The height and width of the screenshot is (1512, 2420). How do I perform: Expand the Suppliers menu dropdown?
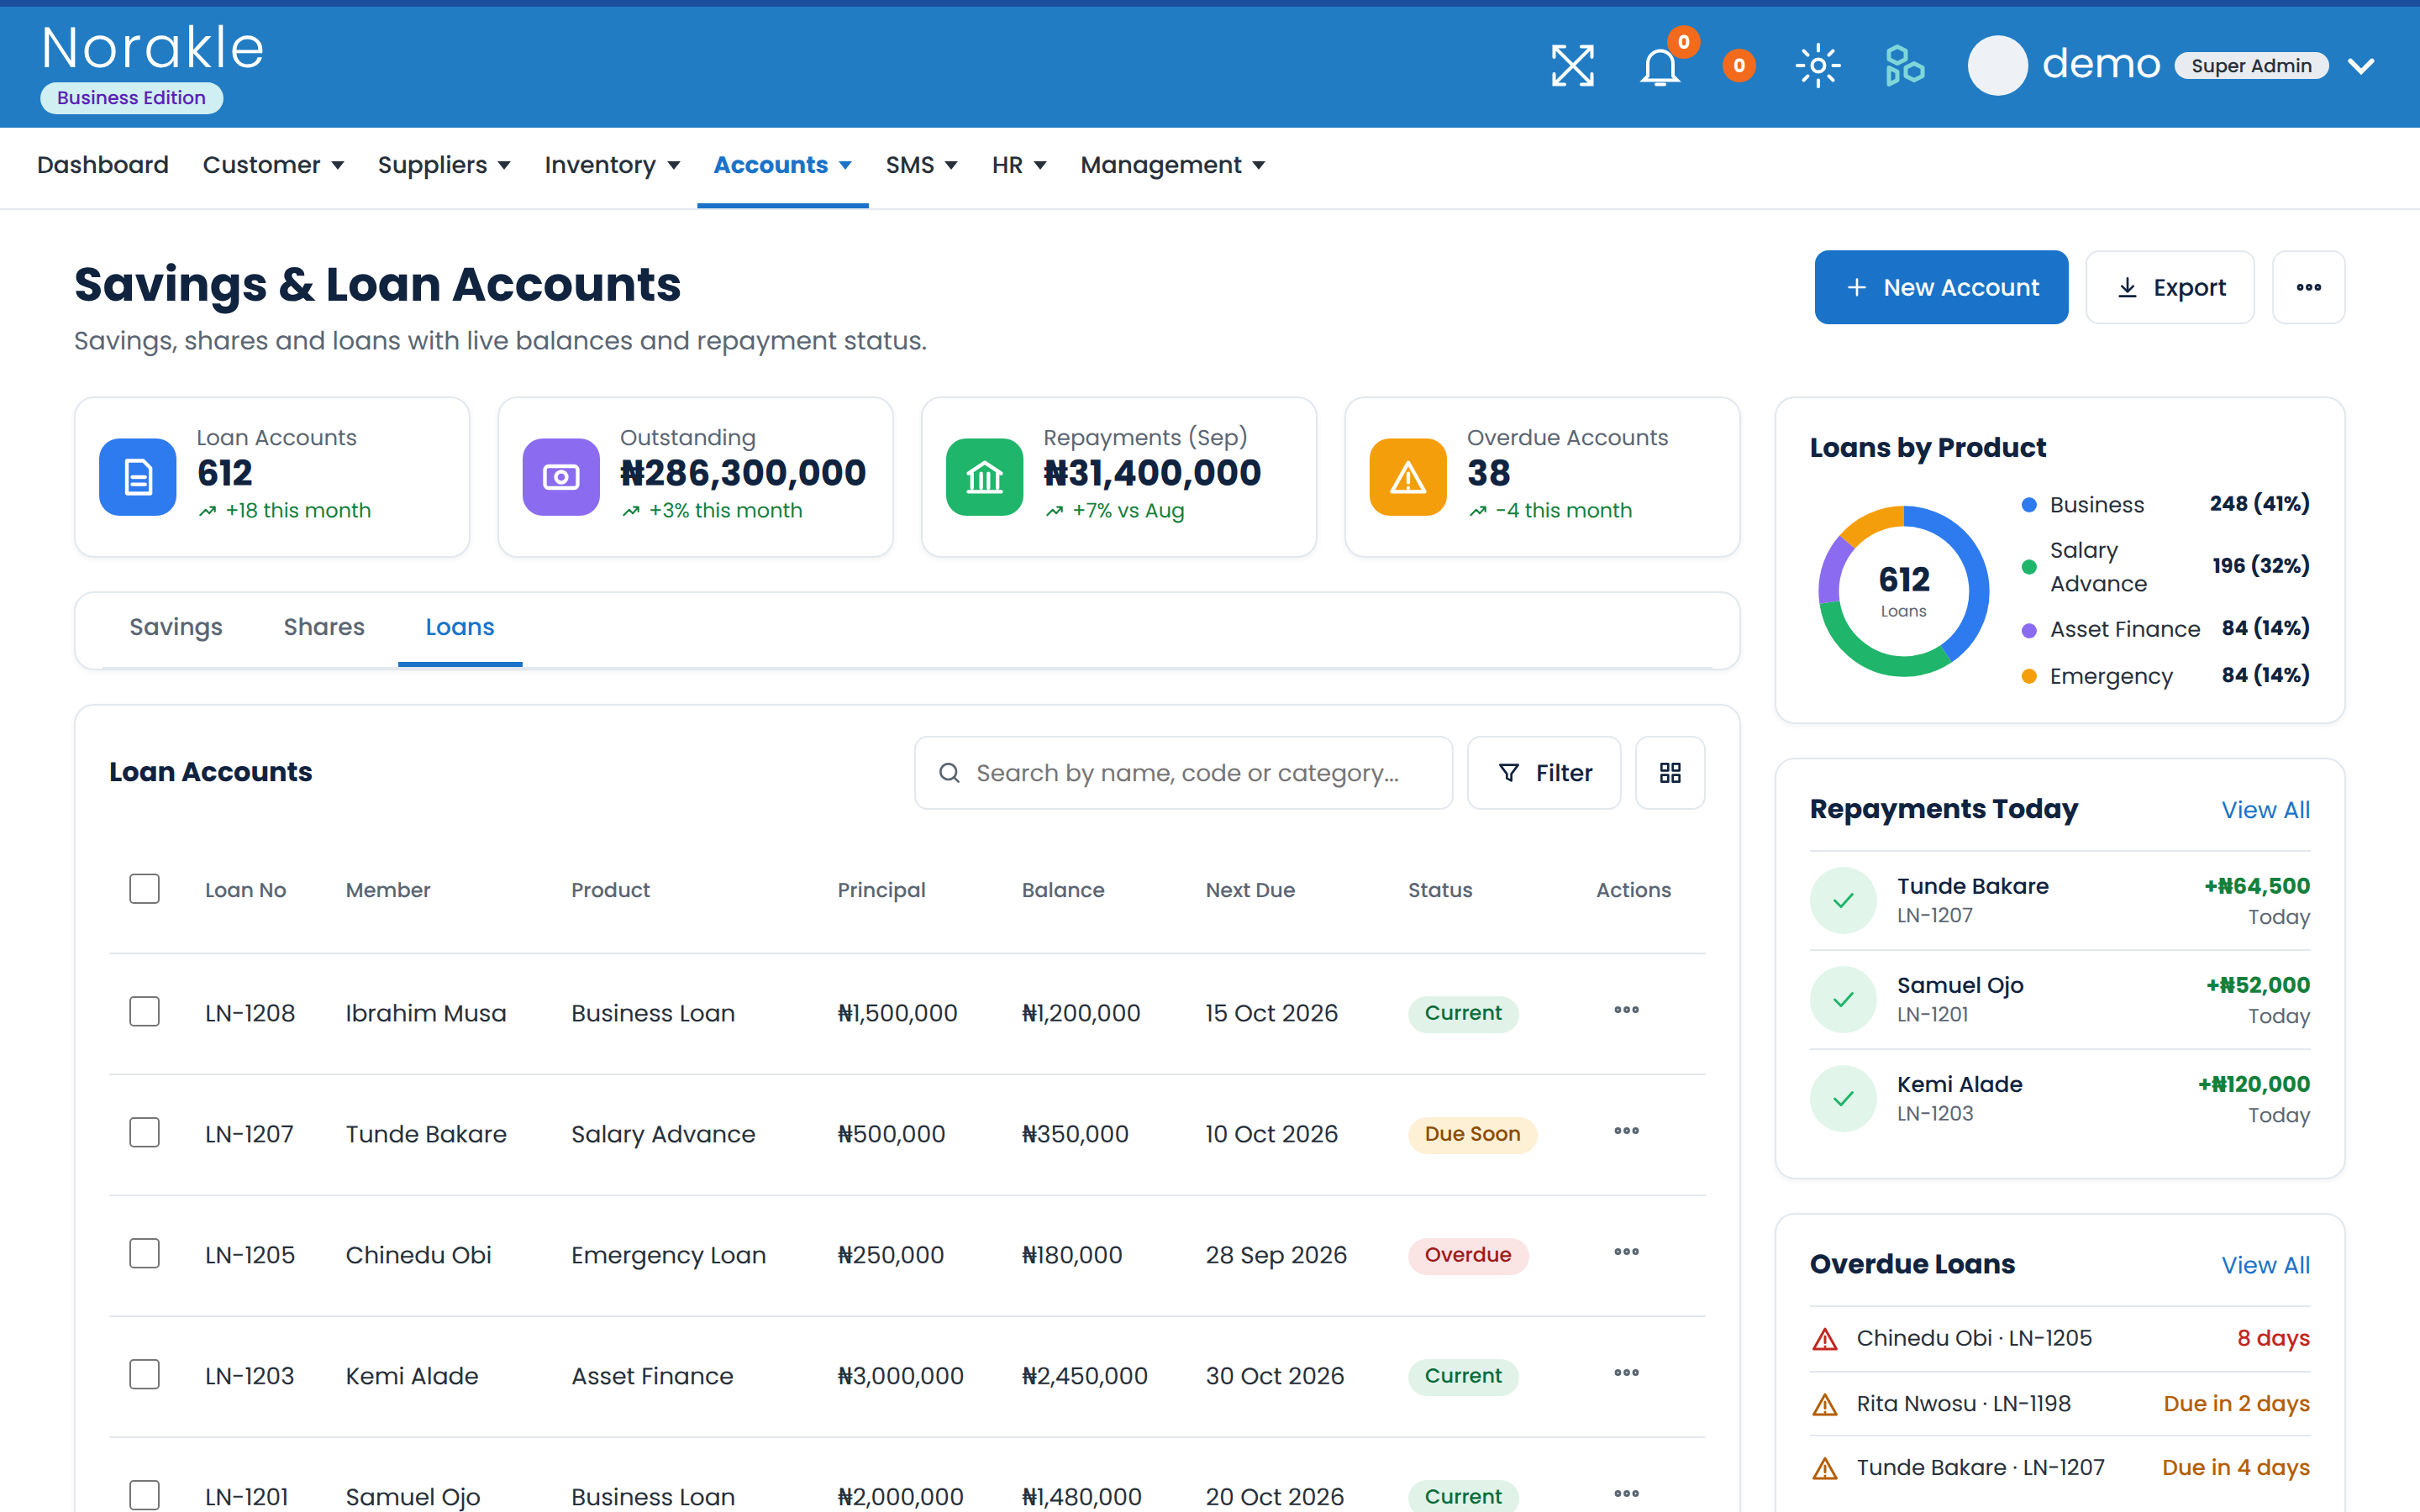(x=444, y=165)
